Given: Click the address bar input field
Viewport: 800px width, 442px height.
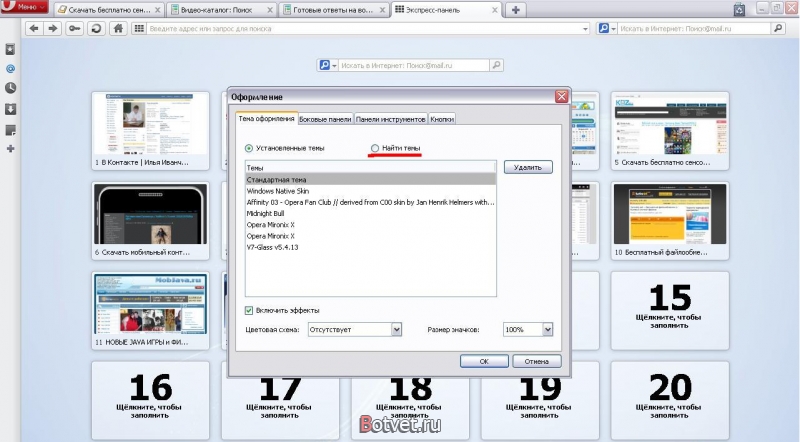Looking at the screenshot, I should pyautogui.click(x=363, y=29).
